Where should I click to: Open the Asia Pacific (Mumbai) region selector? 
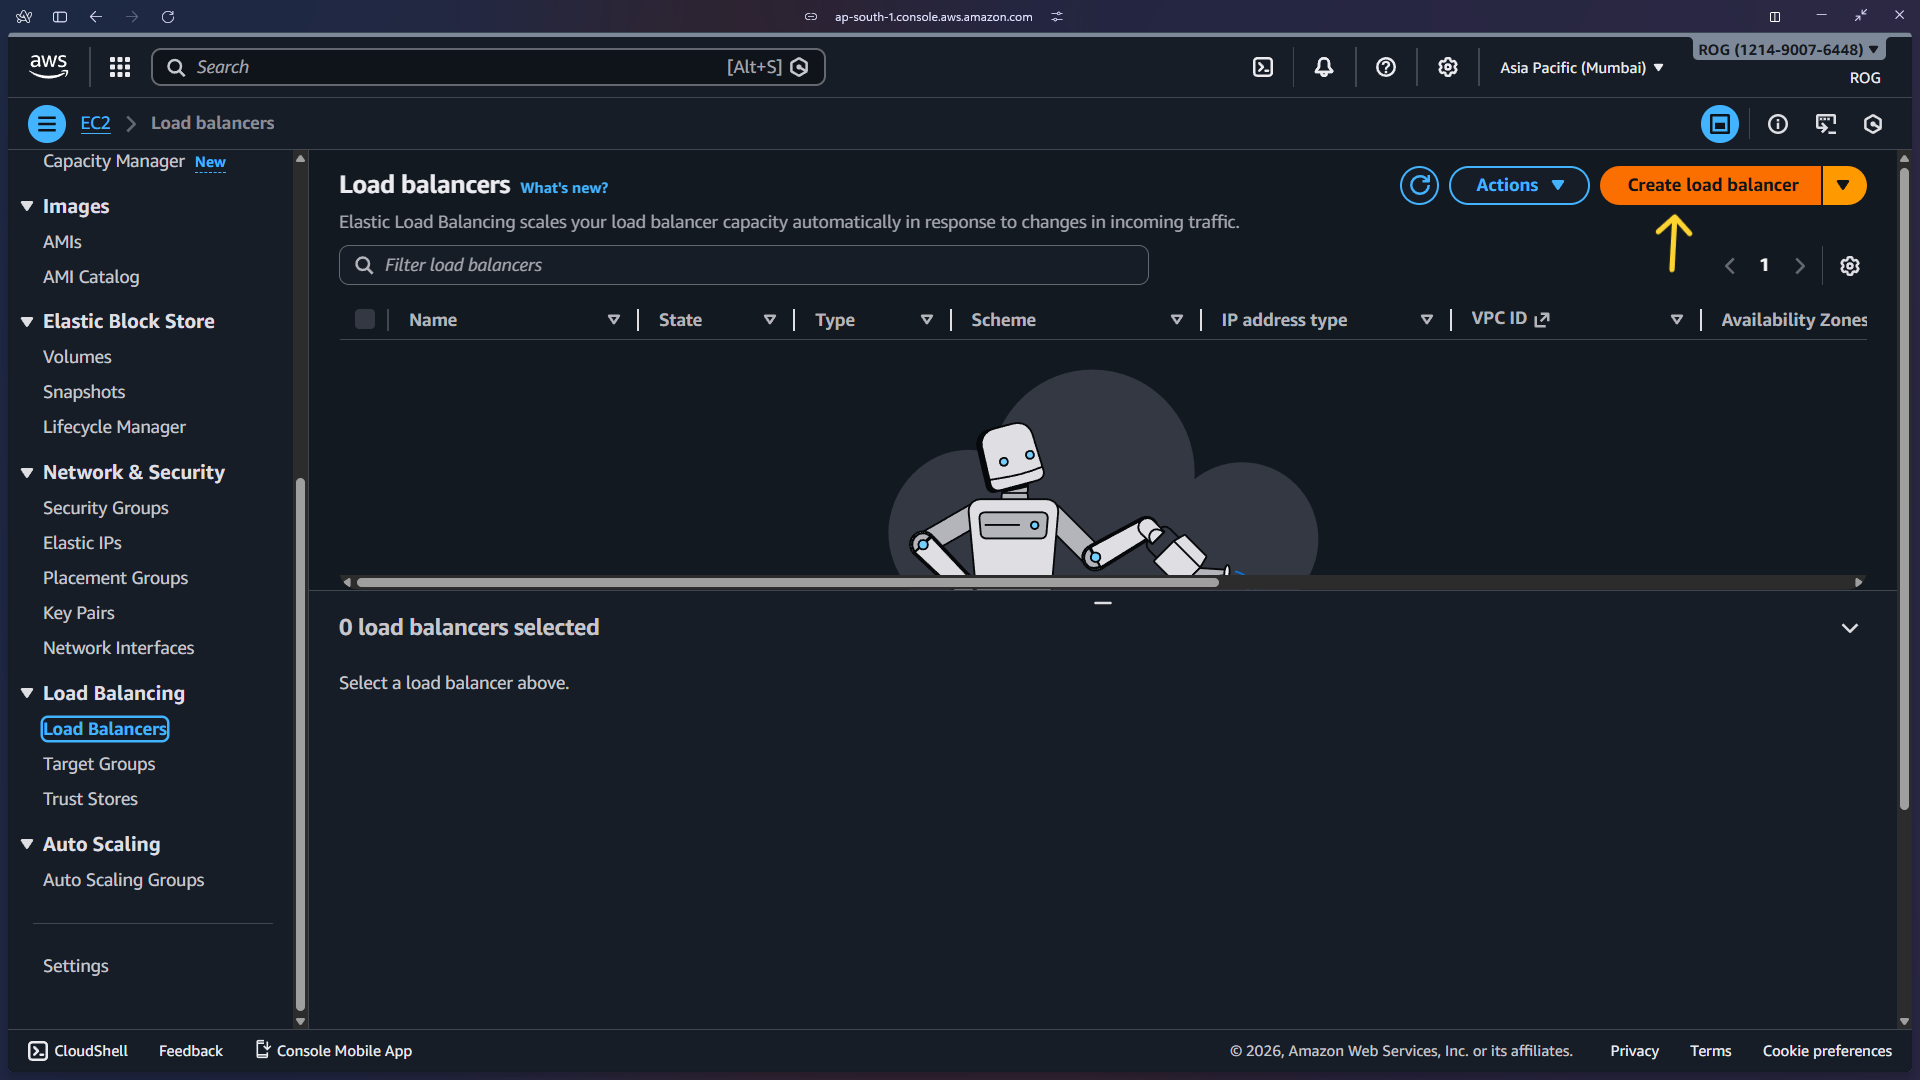(1578, 68)
